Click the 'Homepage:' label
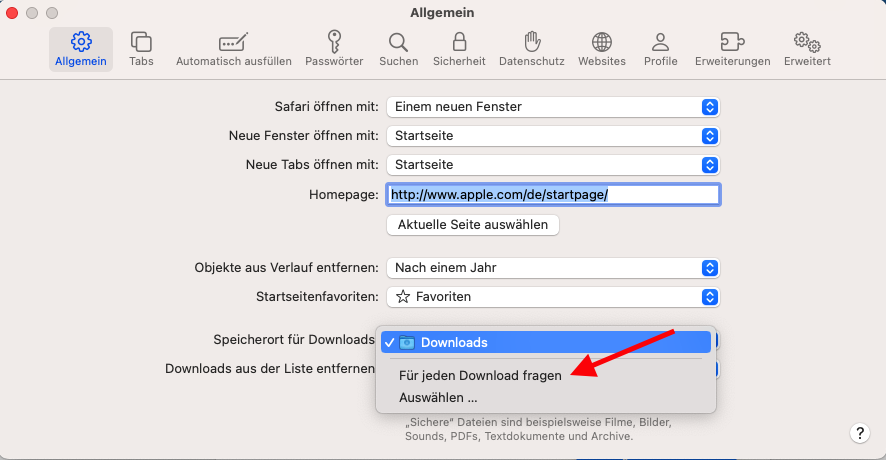 click(x=344, y=195)
